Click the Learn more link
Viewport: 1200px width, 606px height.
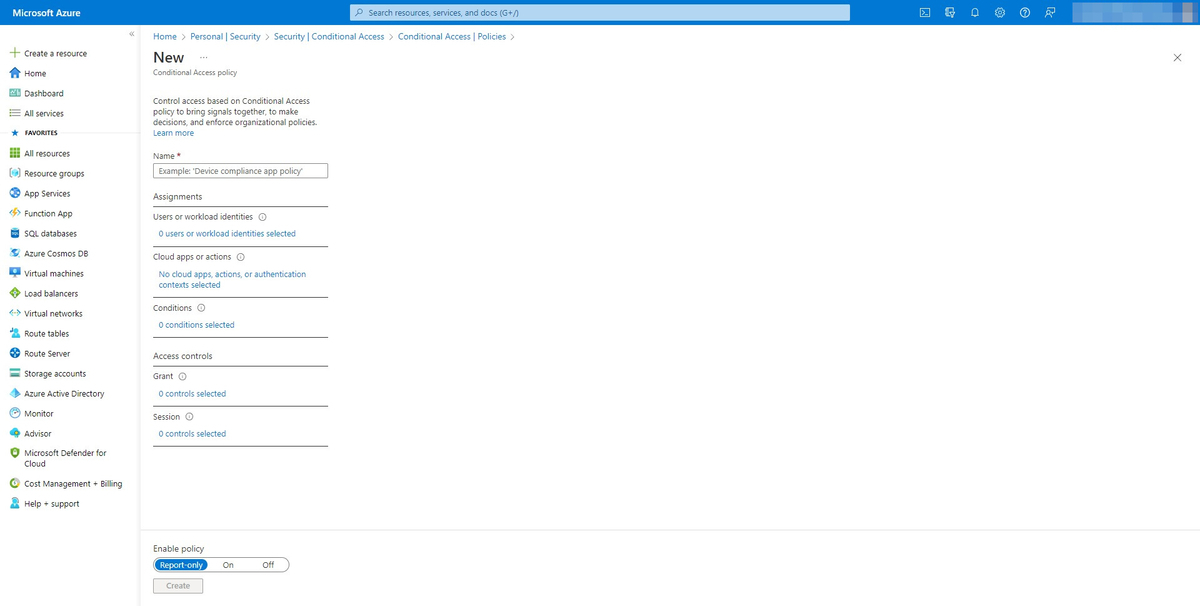pos(174,133)
